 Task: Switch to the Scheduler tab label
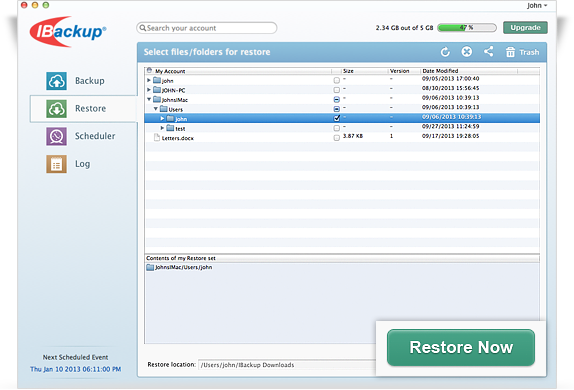[x=95, y=136]
